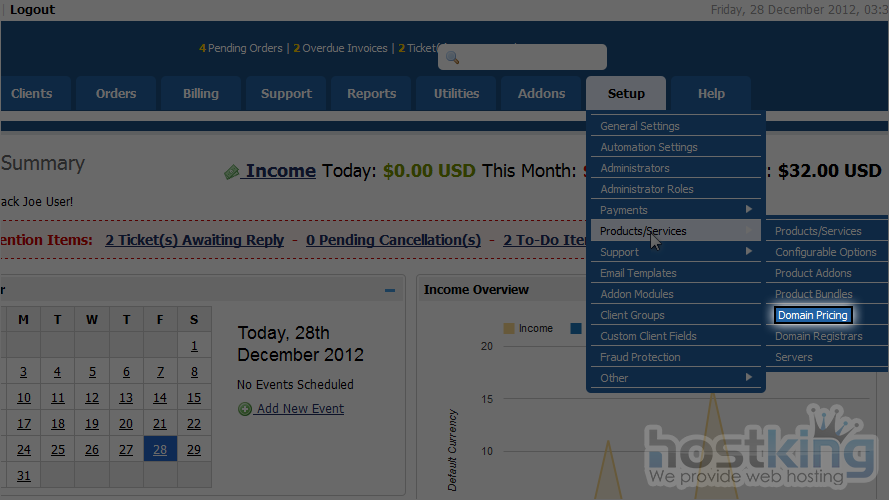The image size is (889, 500).
Task: Click the magnifier icon in the search box
Action: click(452, 58)
